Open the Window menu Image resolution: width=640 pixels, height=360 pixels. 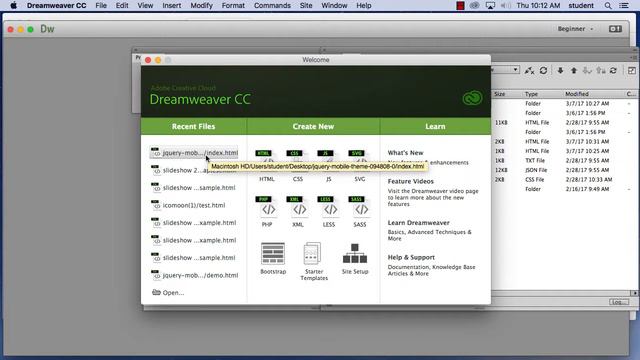334,6
